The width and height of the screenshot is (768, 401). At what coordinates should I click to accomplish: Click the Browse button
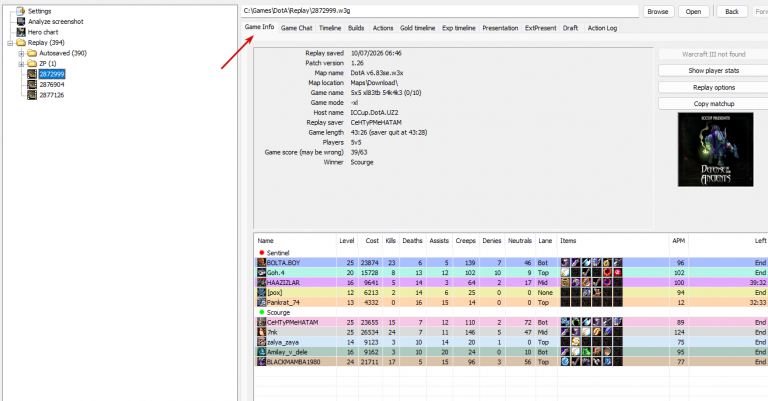coord(658,11)
